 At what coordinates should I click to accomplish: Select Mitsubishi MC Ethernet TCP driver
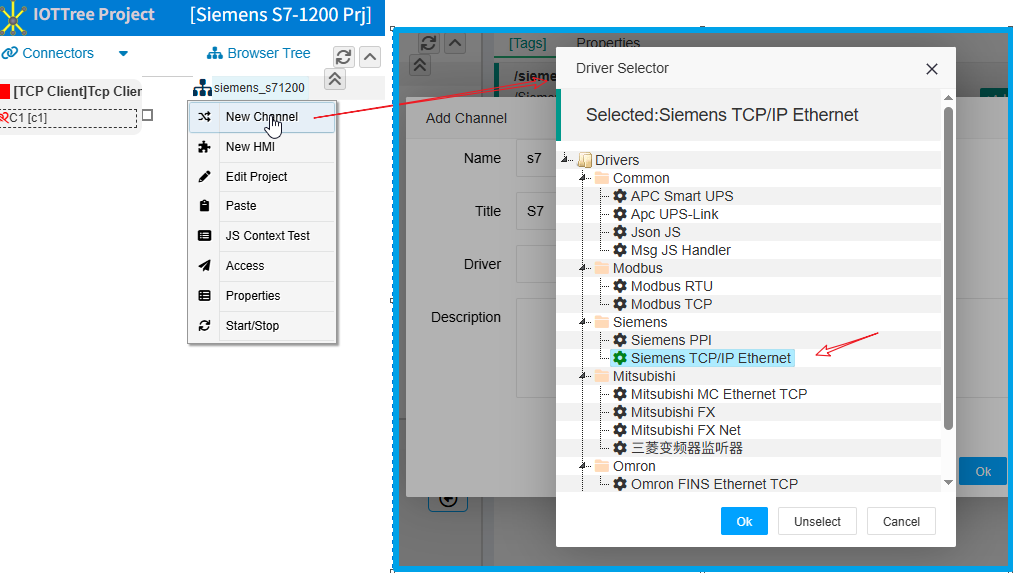tap(718, 394)
